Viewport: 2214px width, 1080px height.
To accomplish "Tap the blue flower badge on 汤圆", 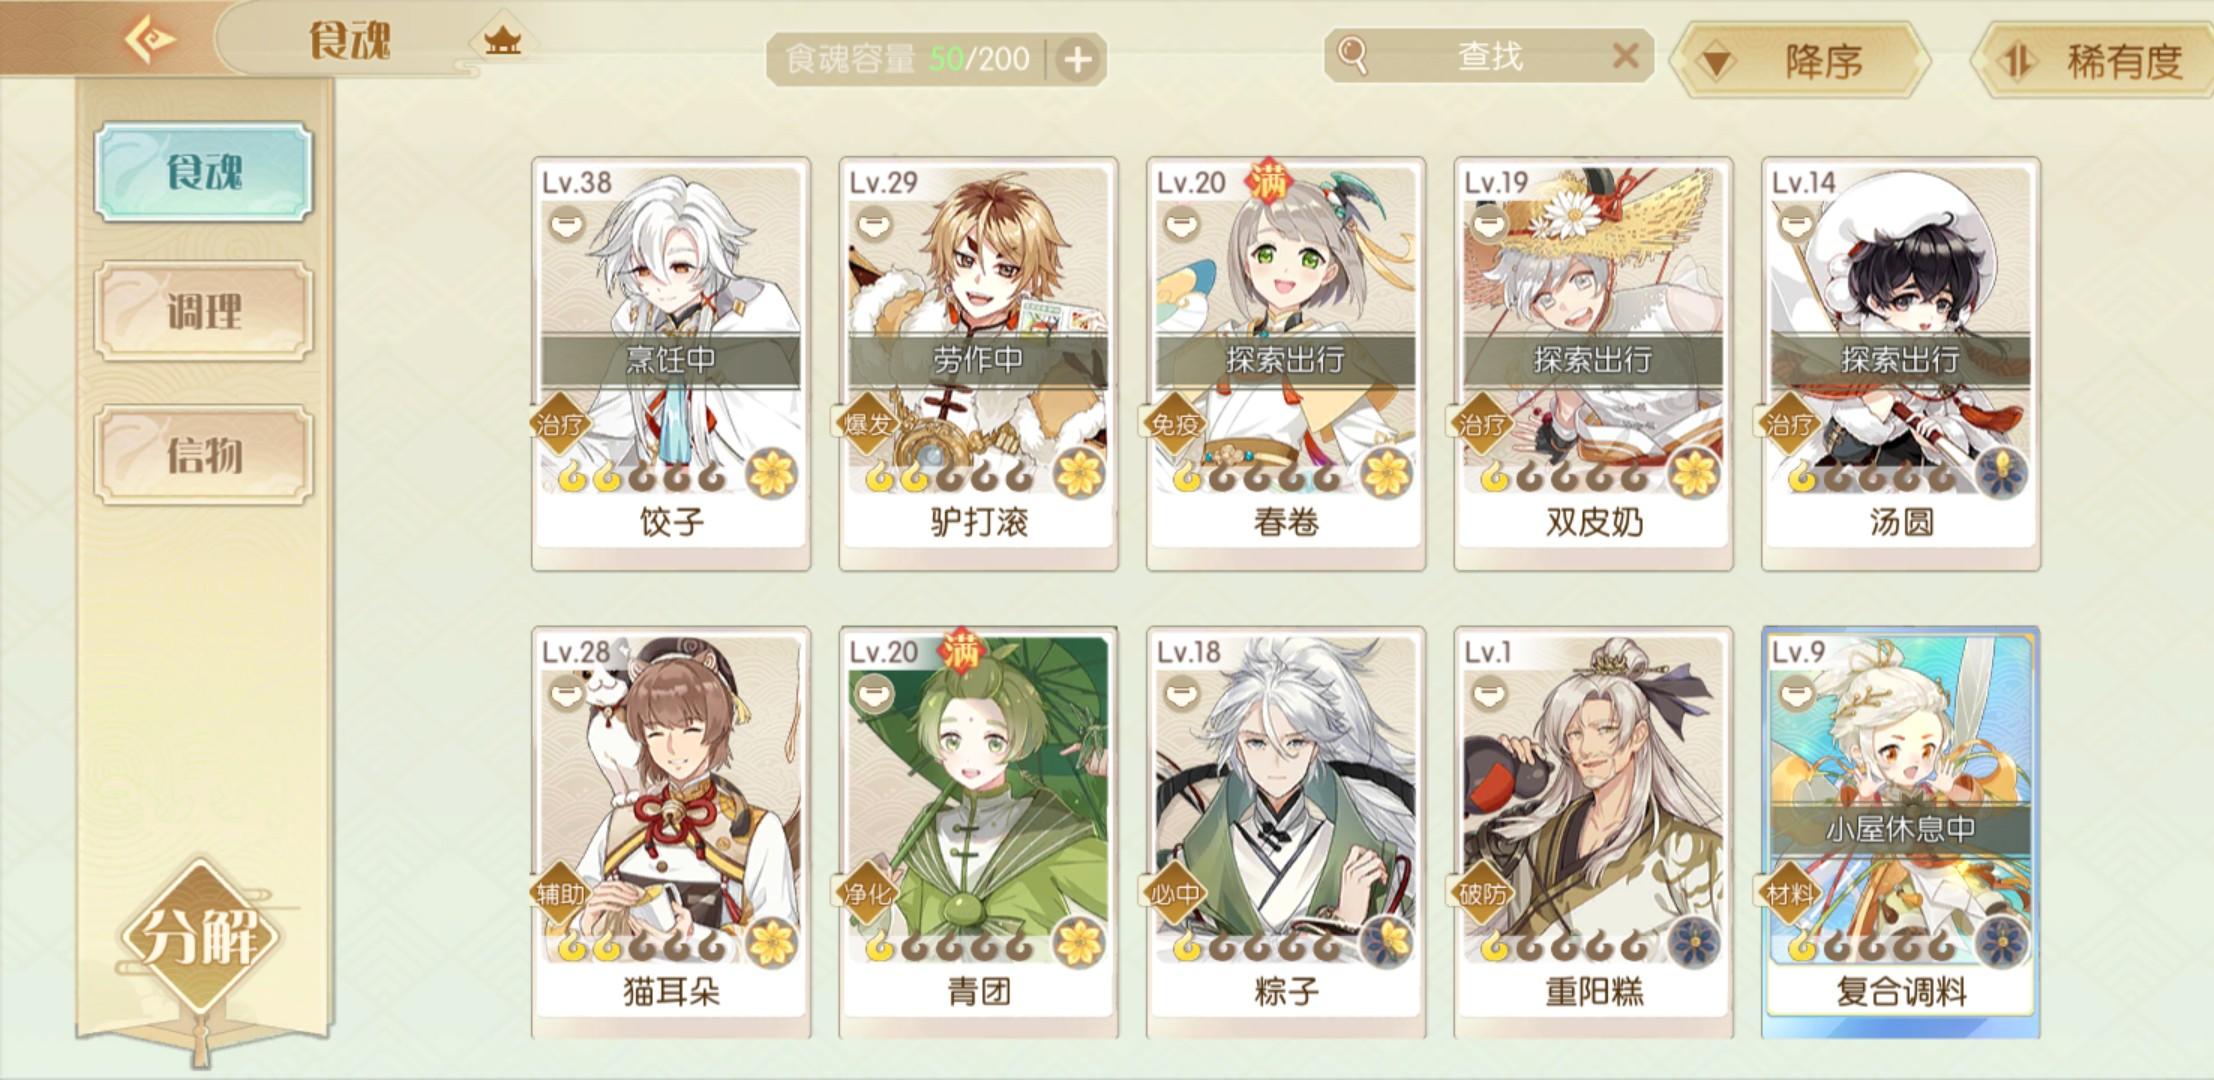I will tap(2002, 472).
